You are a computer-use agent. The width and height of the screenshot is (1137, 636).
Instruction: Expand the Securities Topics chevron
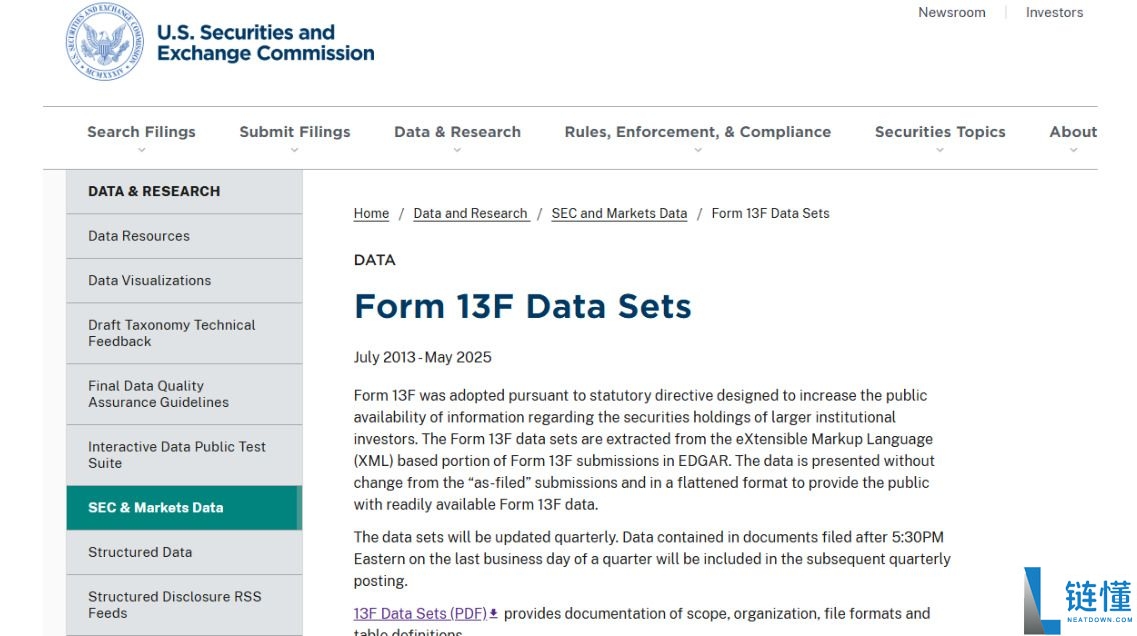tap(939, 150)
